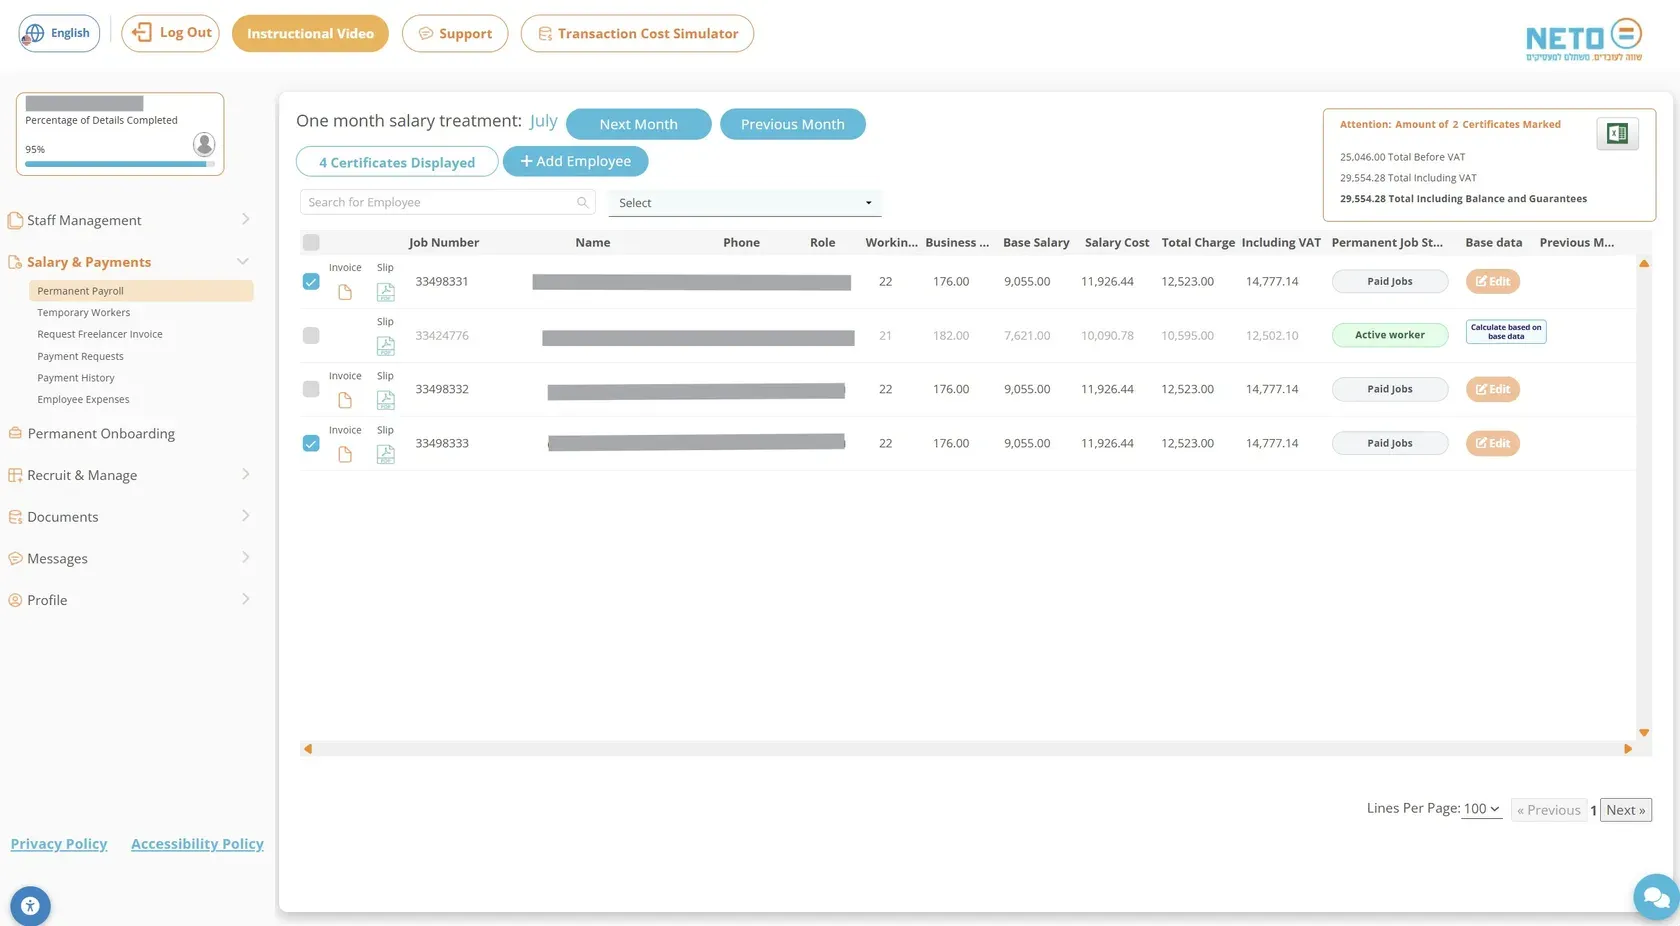Open invoice document for job 33498332

click(345, 400)
